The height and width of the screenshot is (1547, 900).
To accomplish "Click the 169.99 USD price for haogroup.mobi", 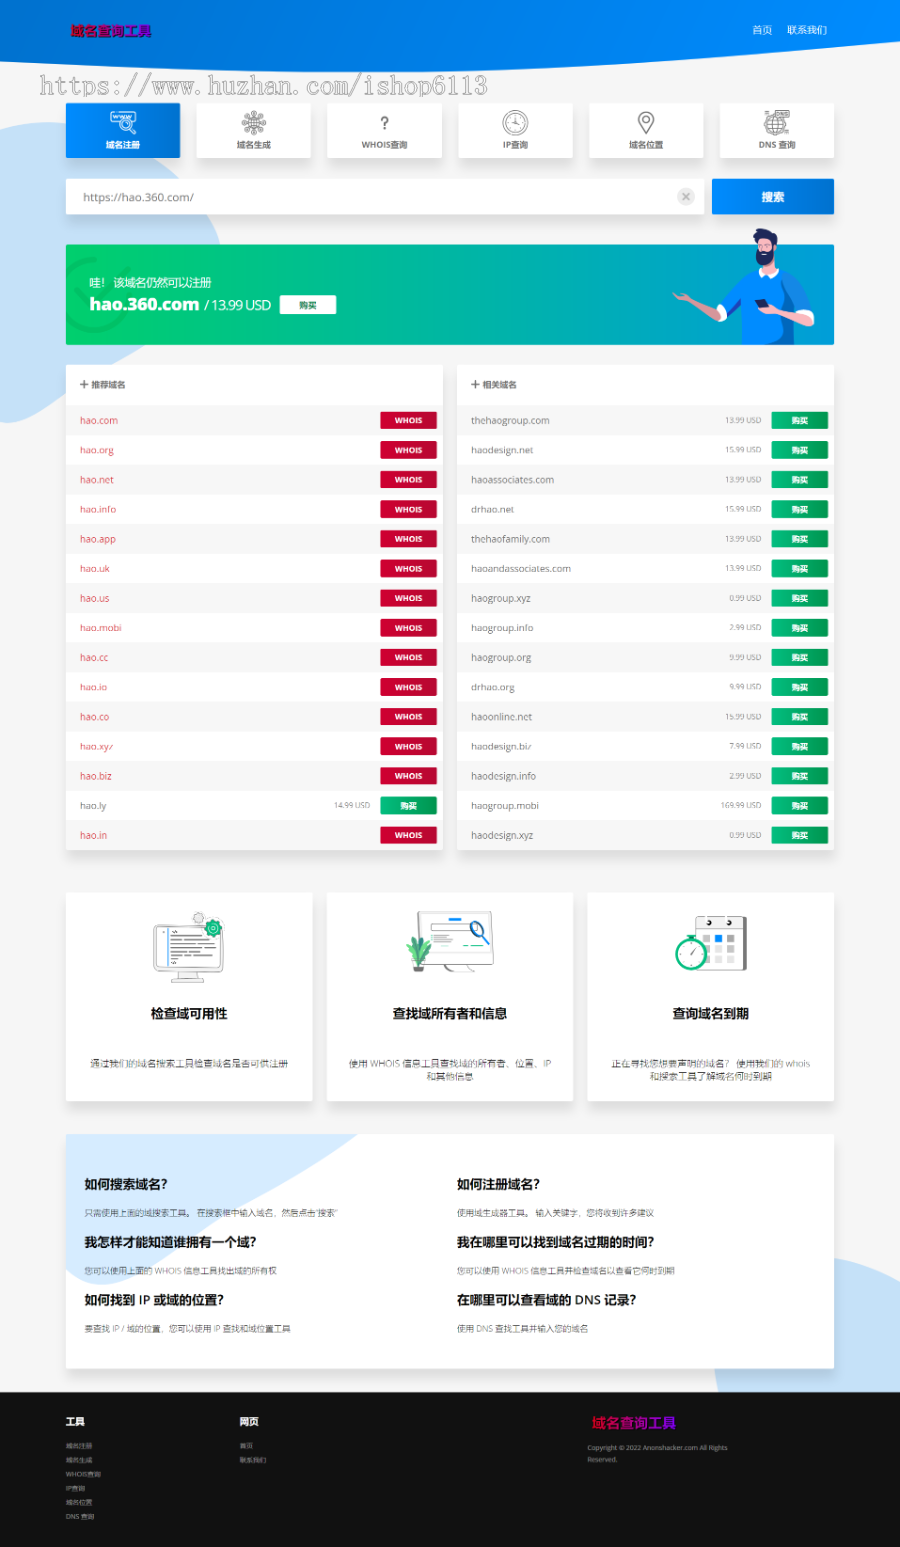I will pos(741,805).
